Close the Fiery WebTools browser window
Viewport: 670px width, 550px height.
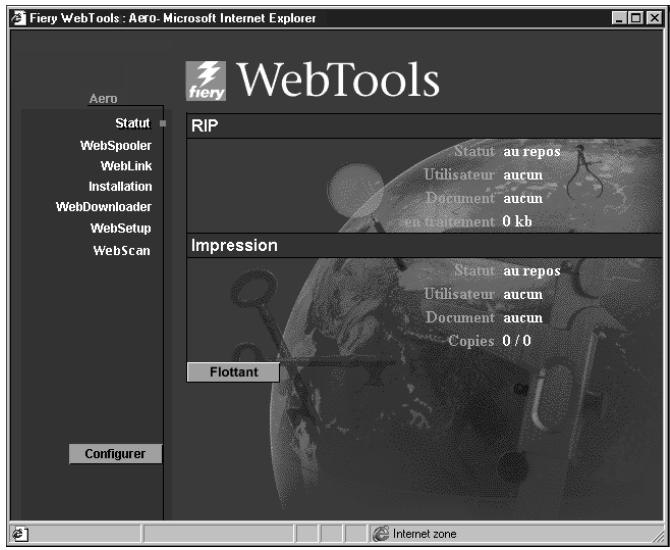point(654,18)
